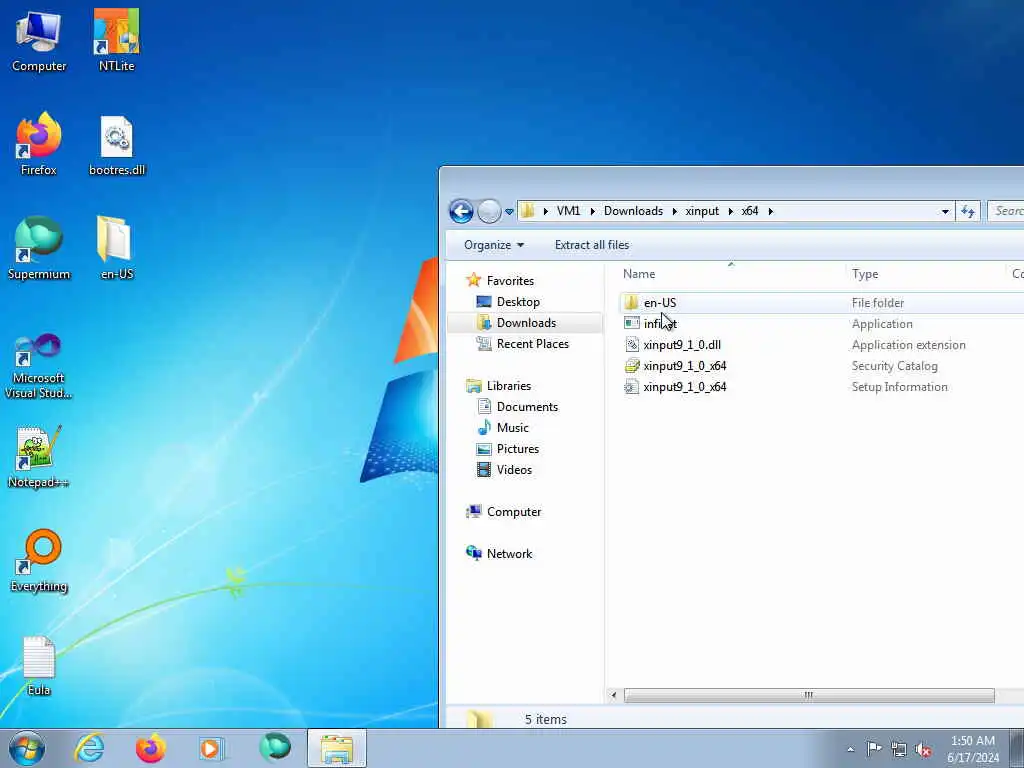Click the x64 breadcrumb segment

tap(750, 211)
